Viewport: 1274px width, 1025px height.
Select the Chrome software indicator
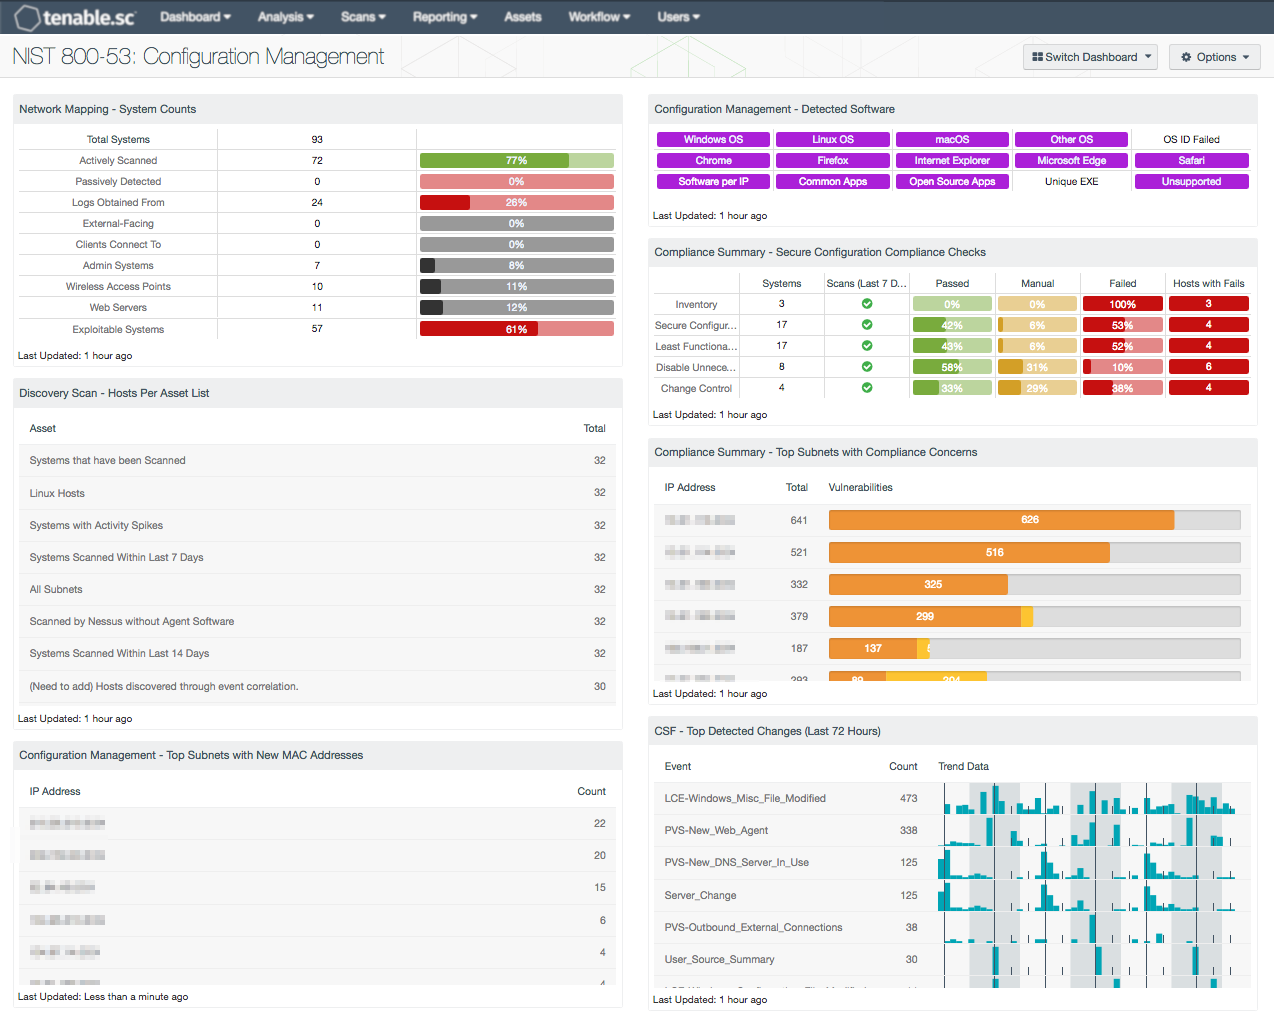click(713, 161)
